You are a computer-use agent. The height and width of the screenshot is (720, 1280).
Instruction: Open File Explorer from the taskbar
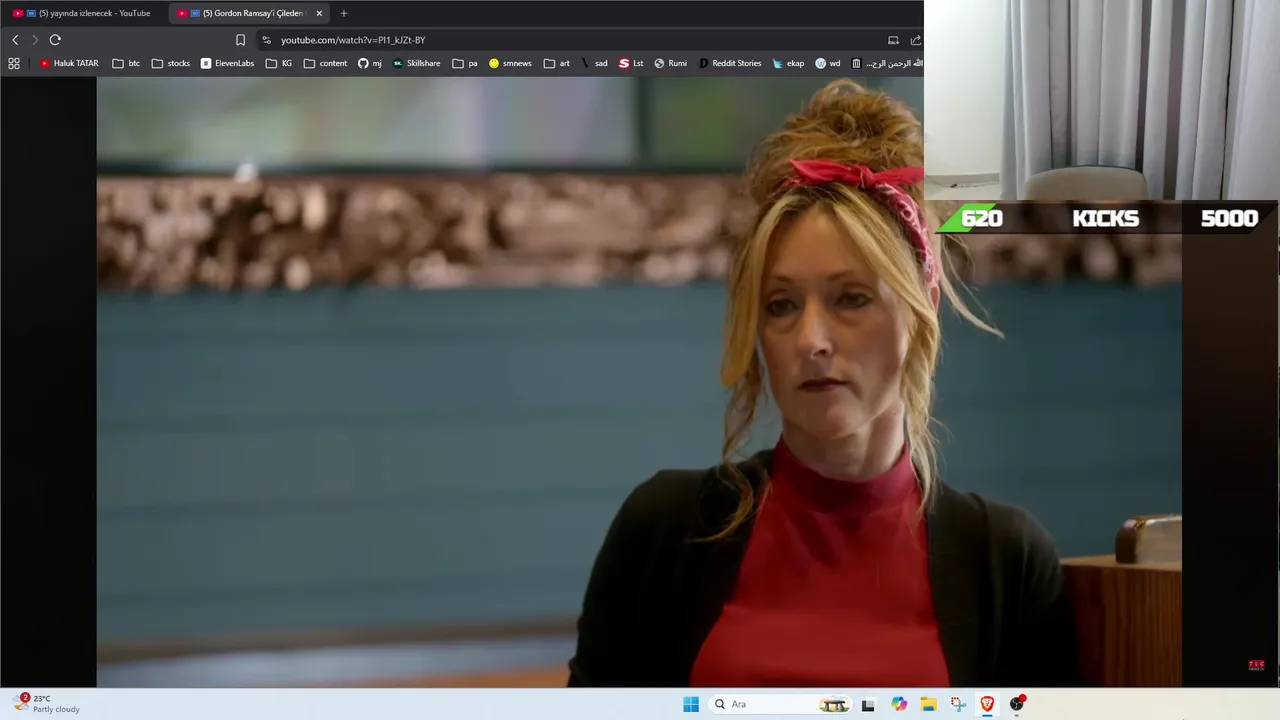coord(928,704)
